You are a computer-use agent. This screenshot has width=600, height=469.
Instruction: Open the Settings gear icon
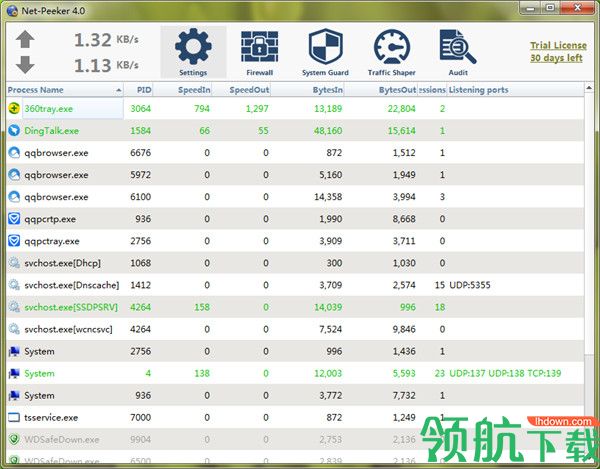(193, 47)
